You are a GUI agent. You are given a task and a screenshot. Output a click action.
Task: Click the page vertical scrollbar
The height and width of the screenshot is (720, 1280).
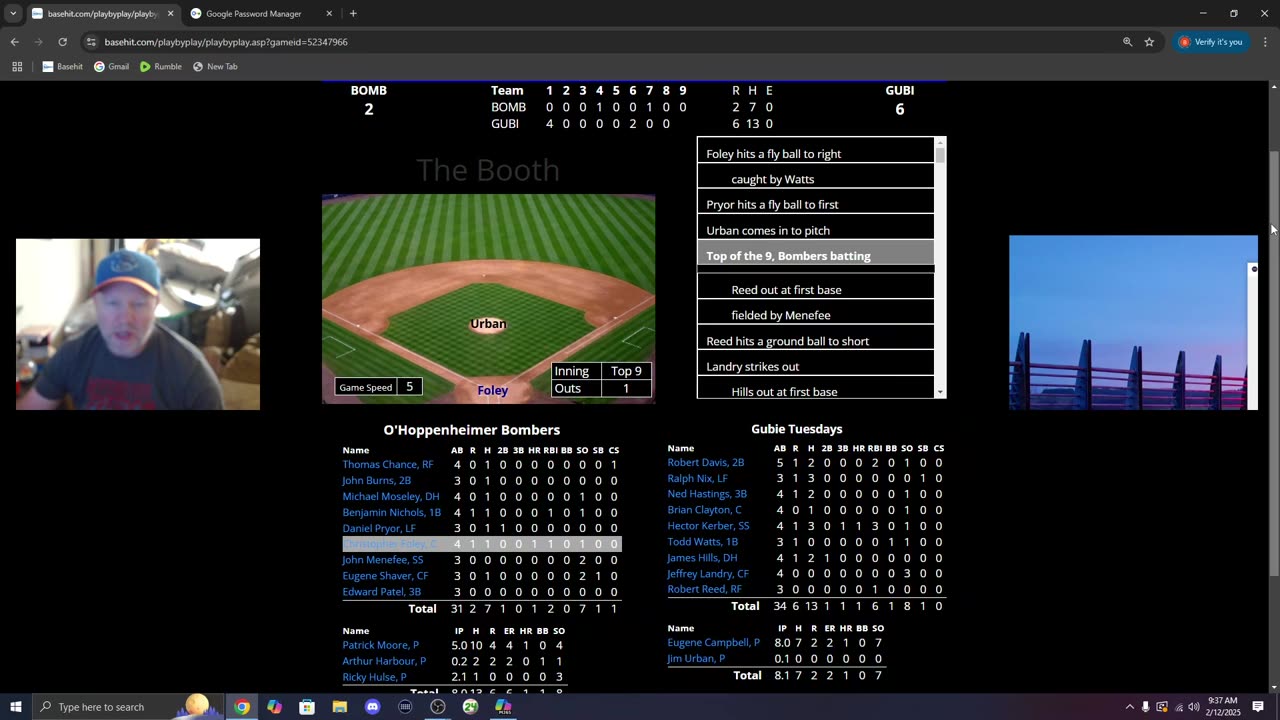1274,365
